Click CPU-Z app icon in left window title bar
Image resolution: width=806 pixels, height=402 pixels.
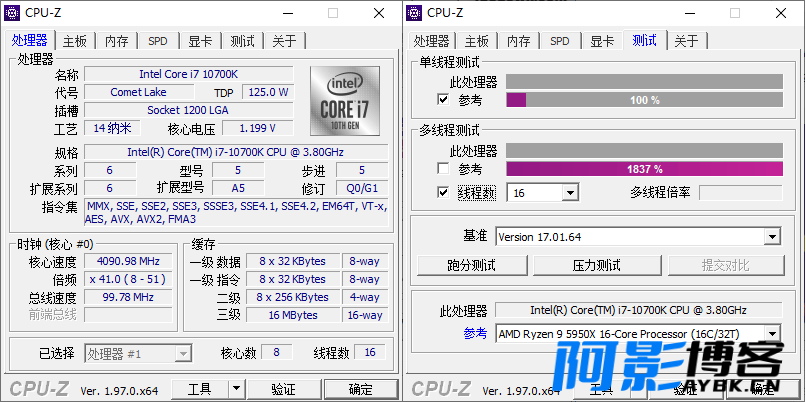point(12,13)
